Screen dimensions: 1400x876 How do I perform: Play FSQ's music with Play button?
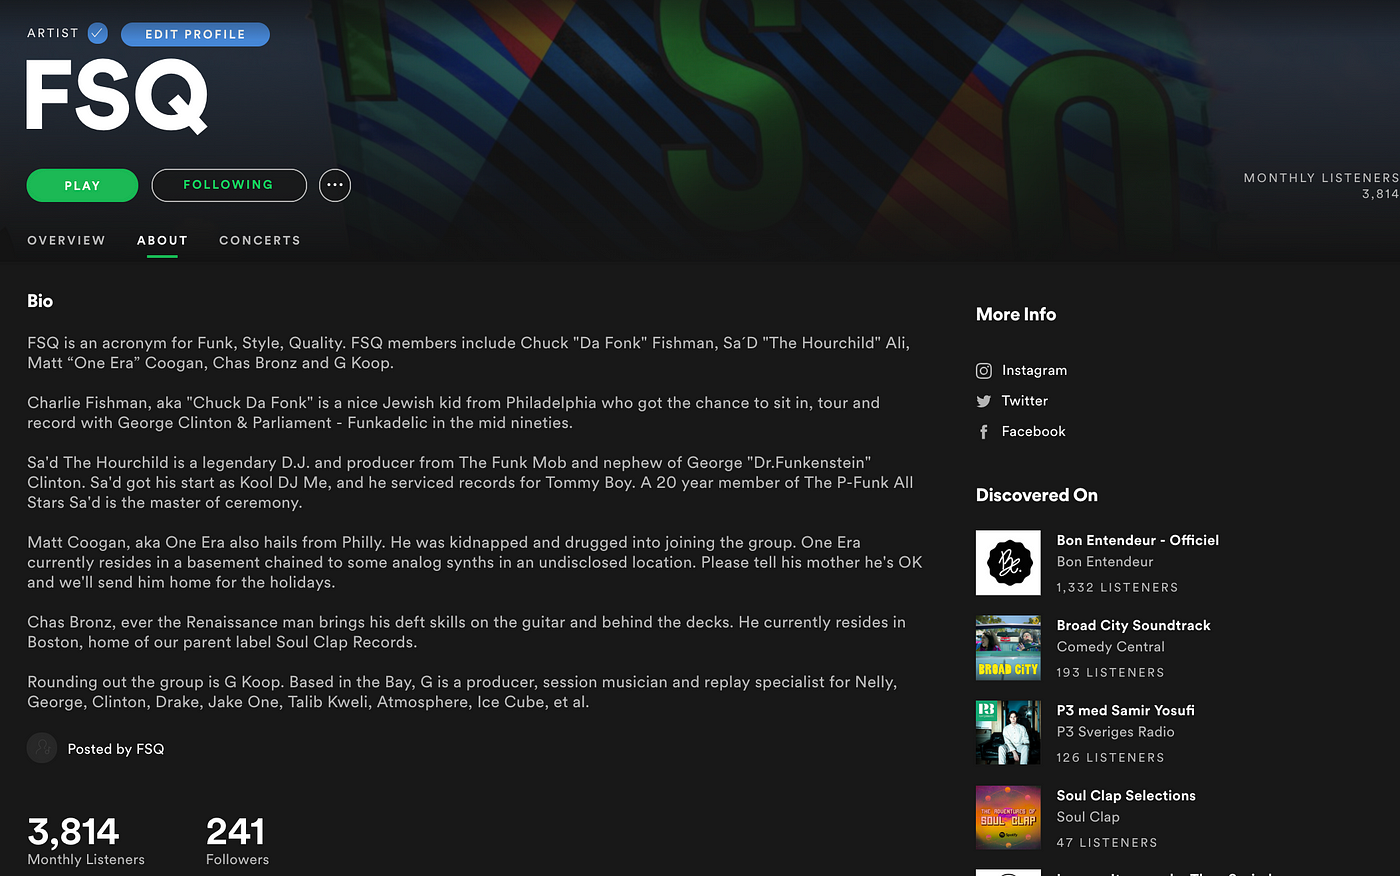pos(82,185)
